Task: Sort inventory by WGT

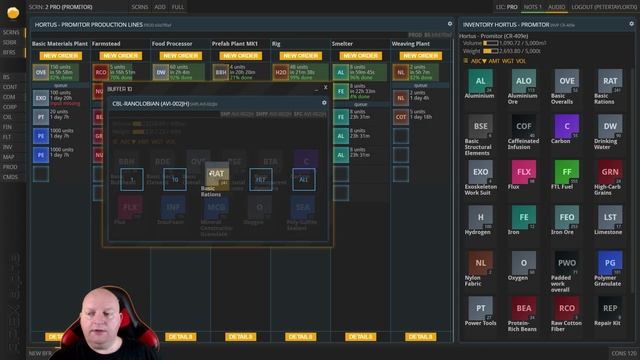Action: coord(508,61)
